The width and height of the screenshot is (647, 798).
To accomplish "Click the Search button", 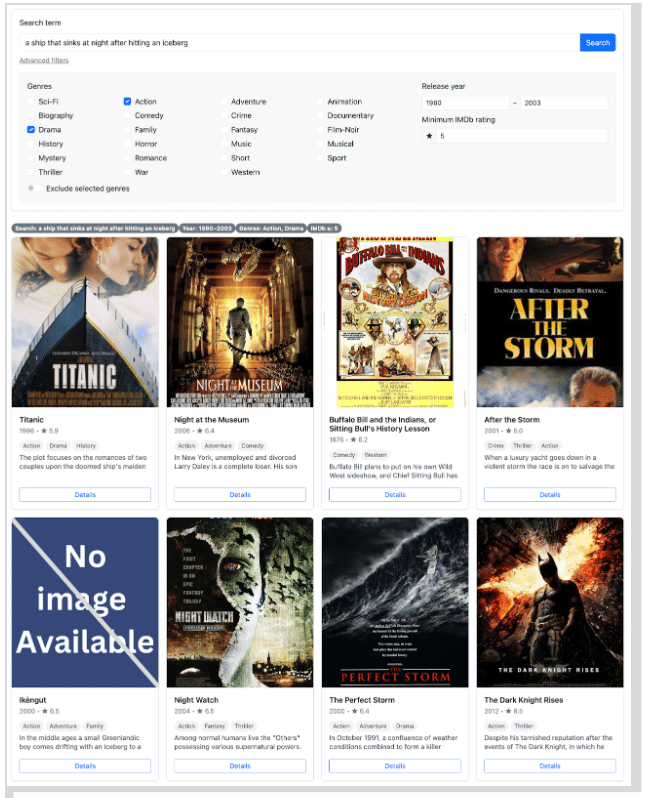I will (597, 43).
